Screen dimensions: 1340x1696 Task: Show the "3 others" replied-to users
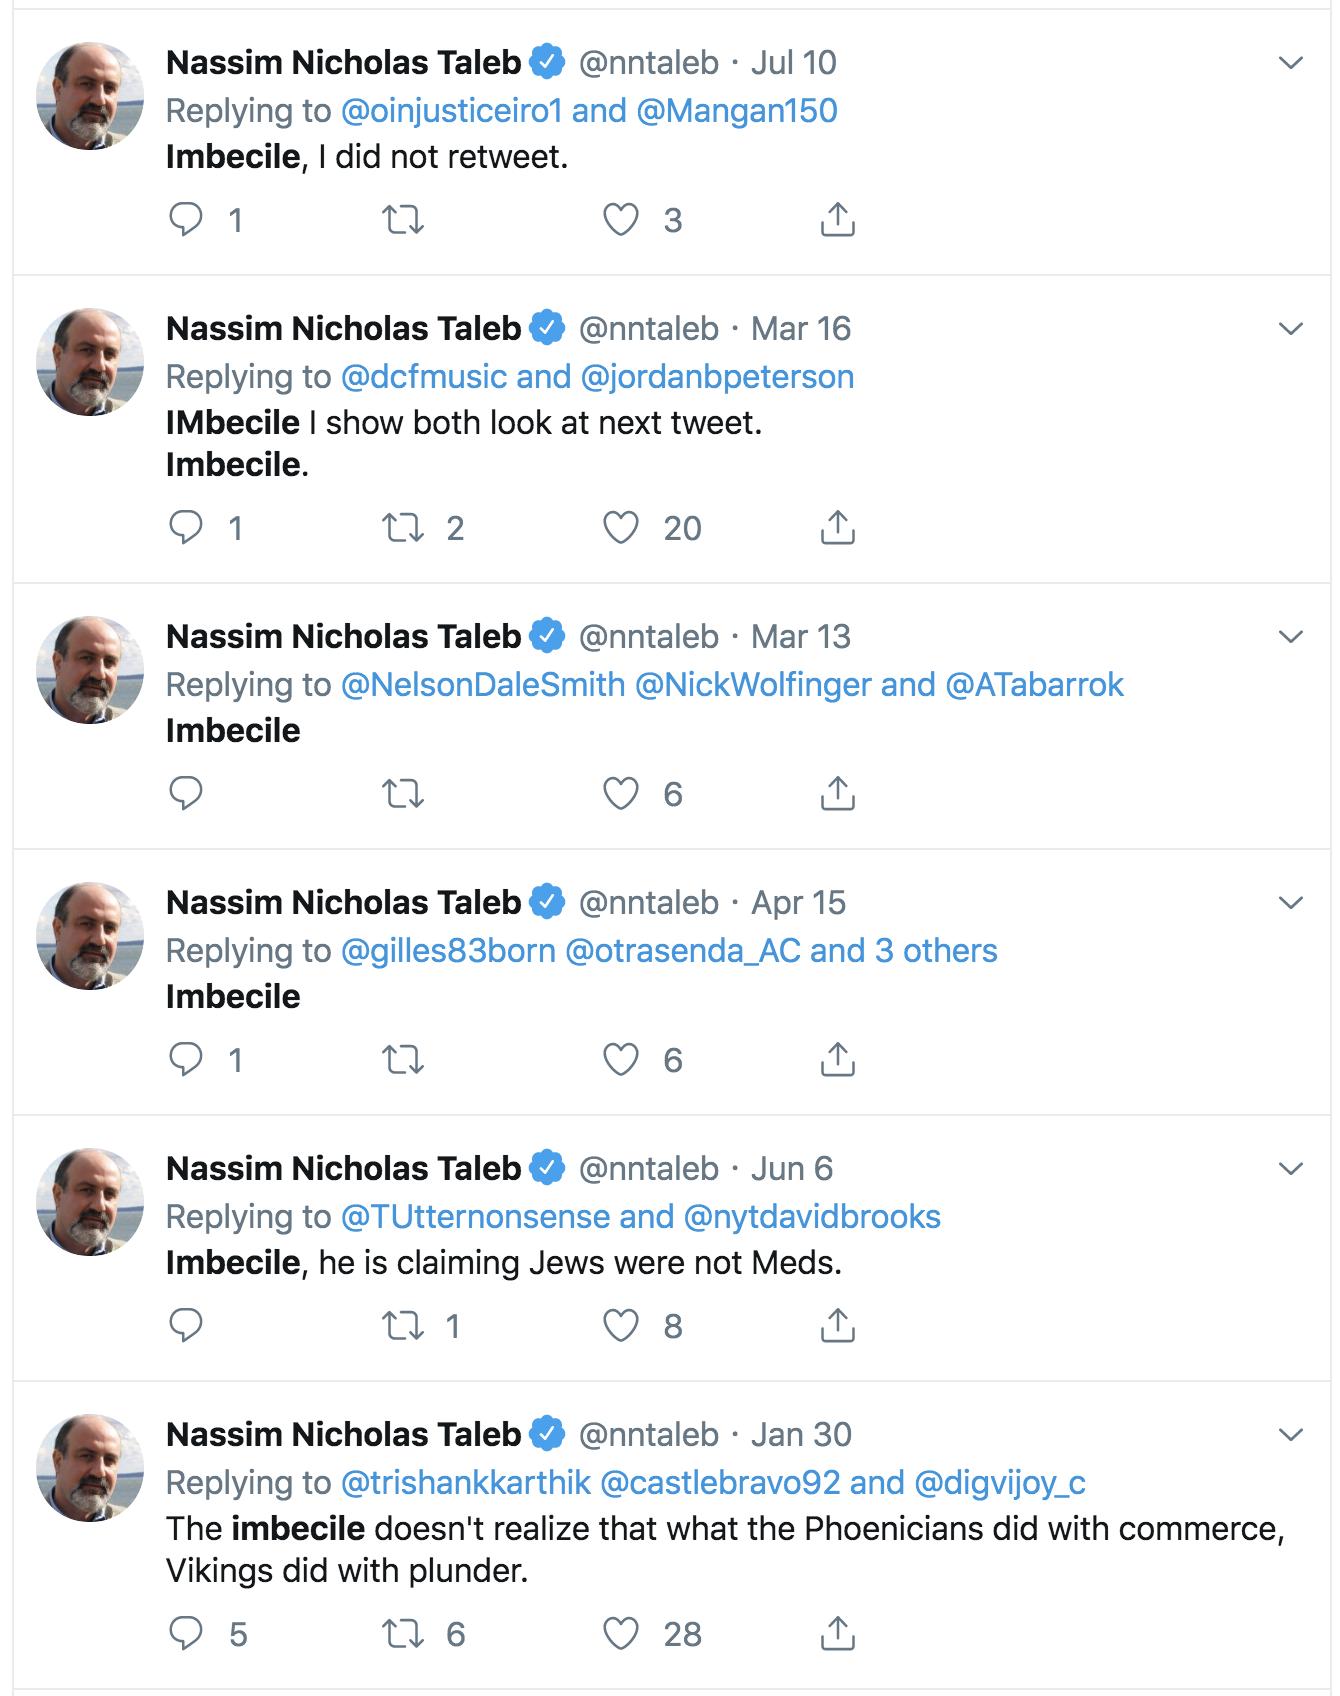[936, 951]
